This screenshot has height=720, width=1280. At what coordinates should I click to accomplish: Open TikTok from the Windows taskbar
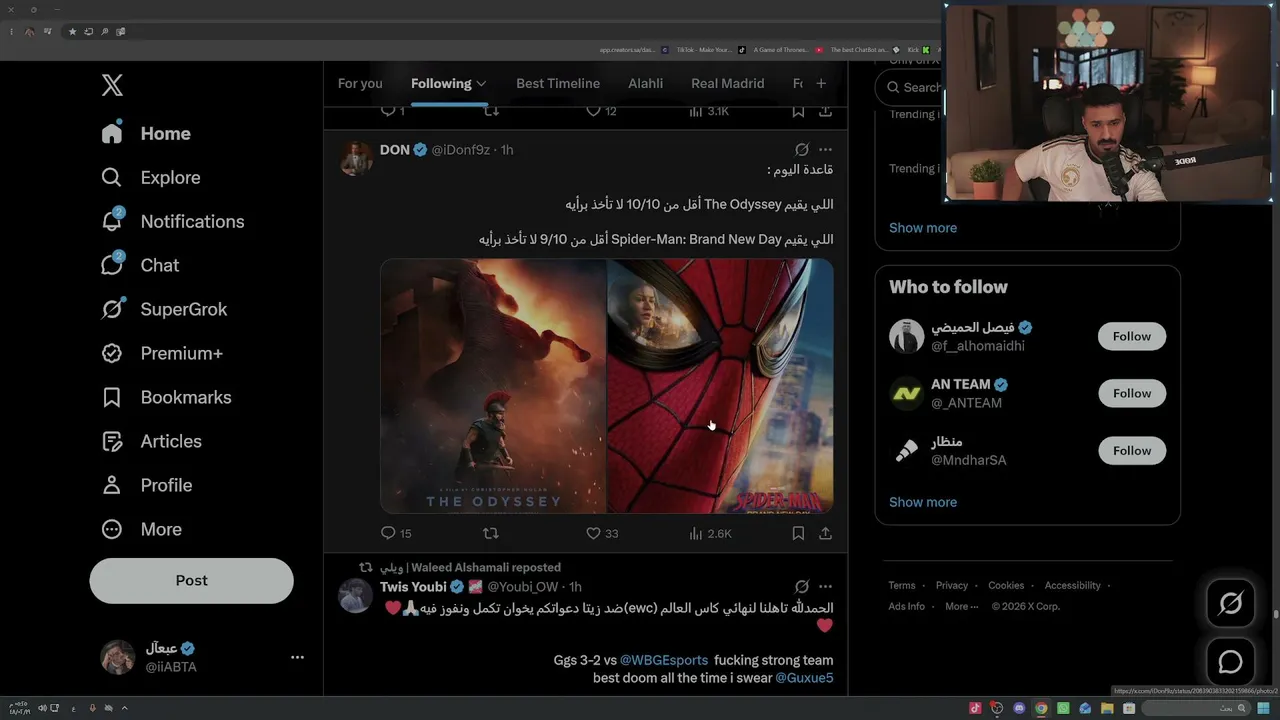pos(975,708)
